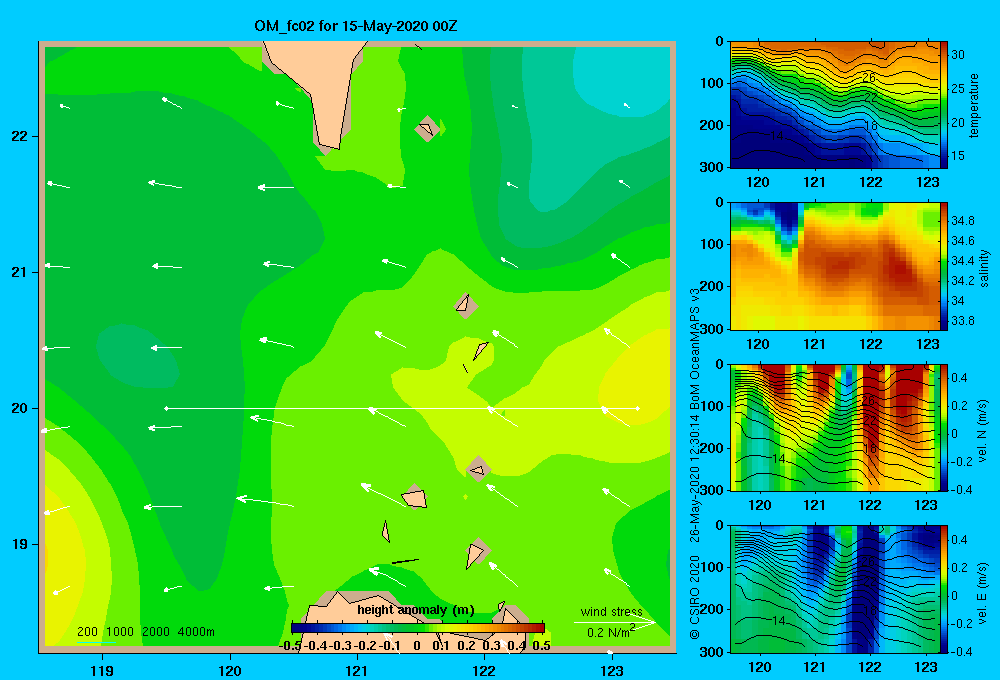Viewport: 1000px width, 680px height.
Task: Click the '2000' depth contour legend entry
Action: pos(156,632)
